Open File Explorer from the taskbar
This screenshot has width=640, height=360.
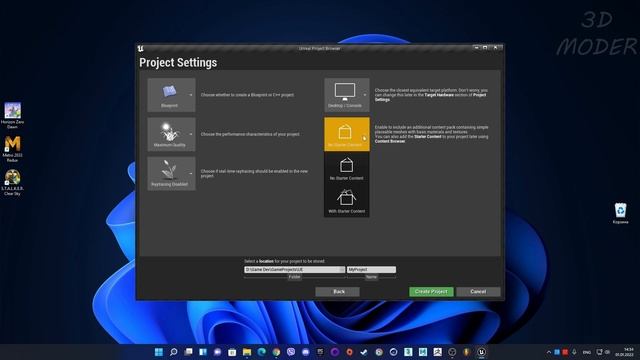pyautogui.click(x=247, y=352)
